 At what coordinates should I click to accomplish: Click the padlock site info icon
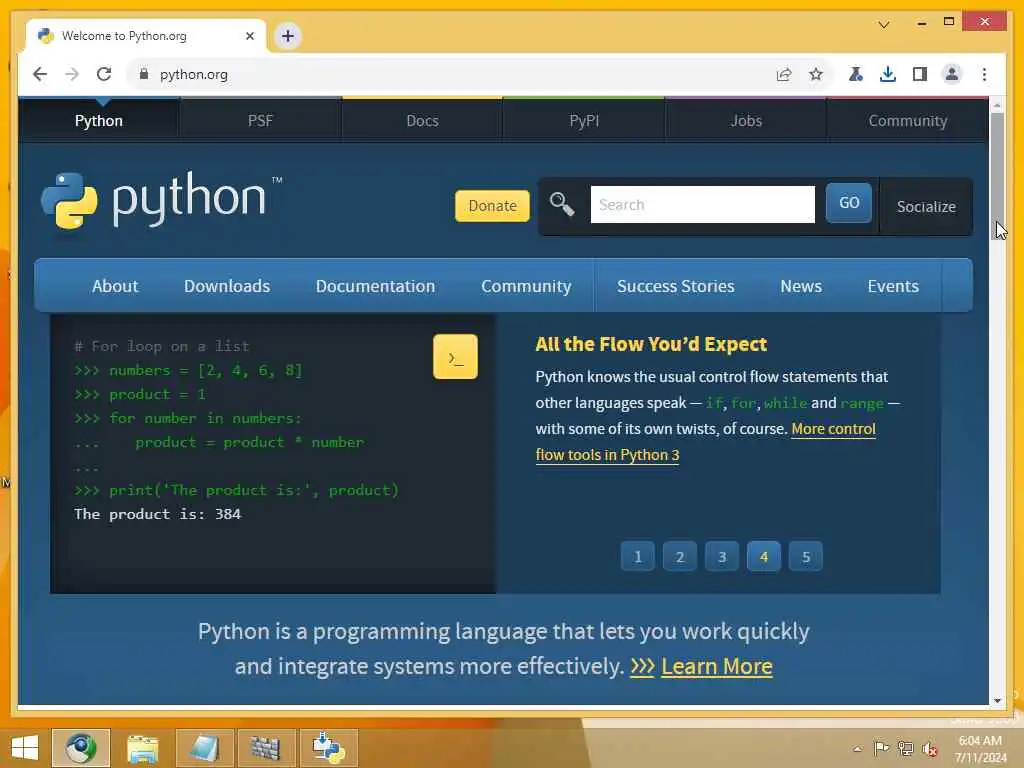click(x=144, y=74)
